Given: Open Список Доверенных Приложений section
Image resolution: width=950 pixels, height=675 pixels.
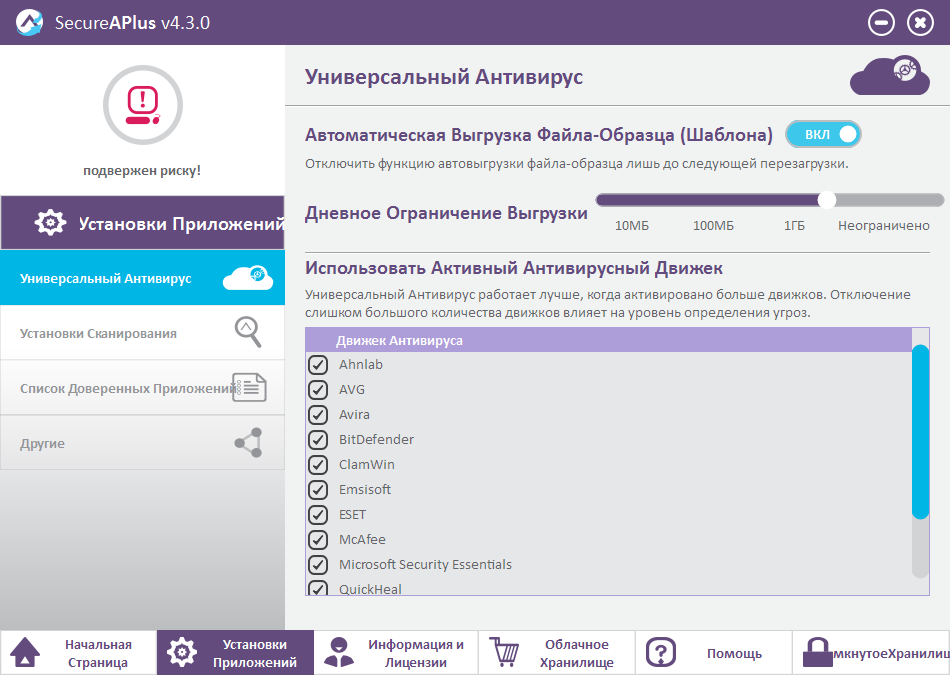Looking at the screenshot, I should (142, 388).
